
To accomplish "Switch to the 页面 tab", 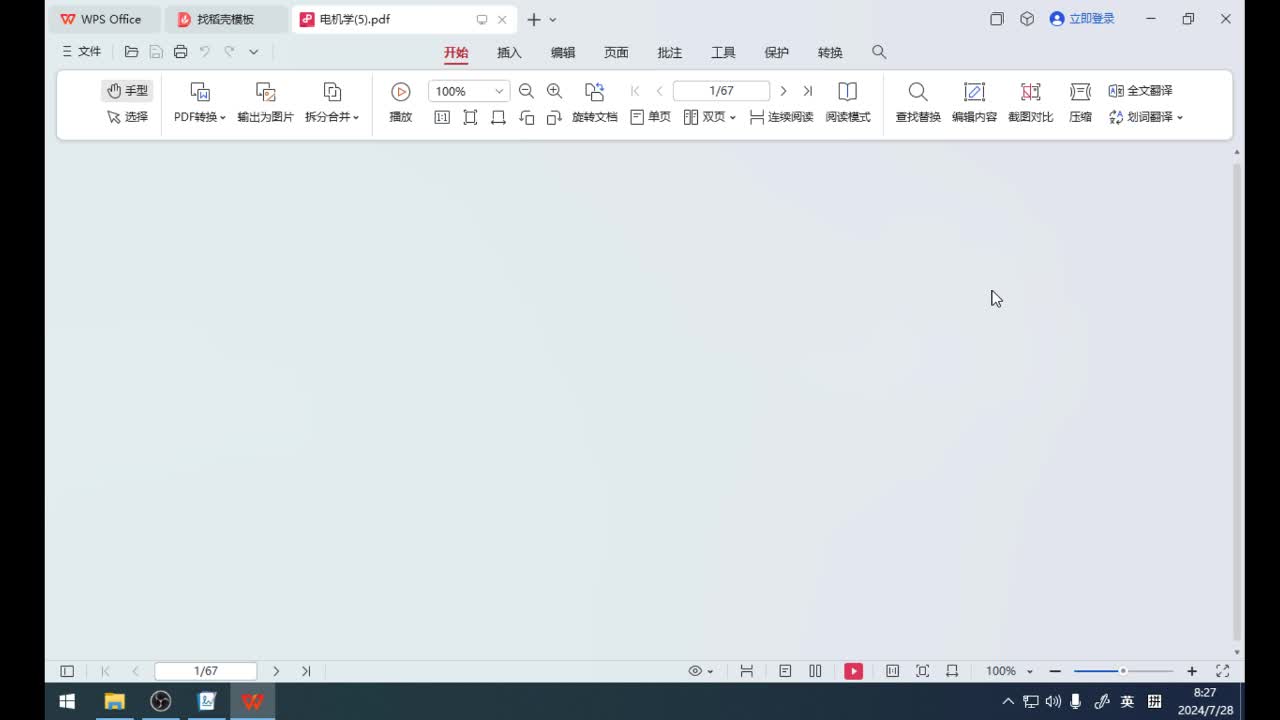I will [616, 52].
